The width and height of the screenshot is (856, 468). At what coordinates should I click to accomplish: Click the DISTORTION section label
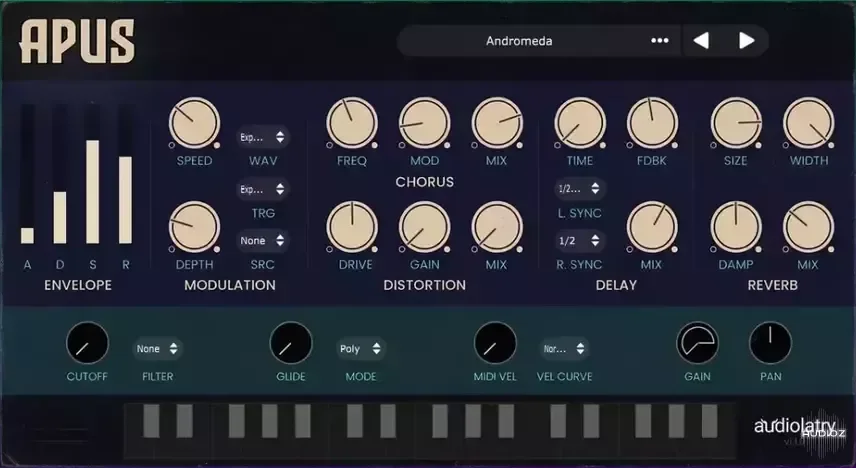[x=425, y=285]
